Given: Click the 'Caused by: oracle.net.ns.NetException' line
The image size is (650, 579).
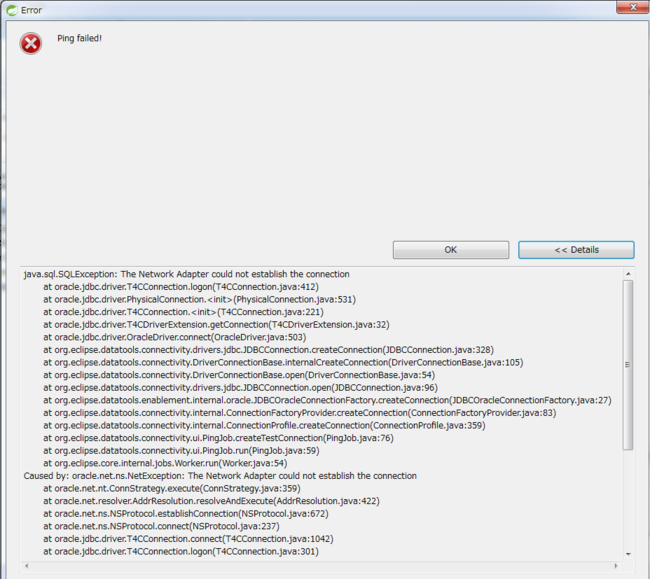Looking at the screenshot, I should pos(220,476).
